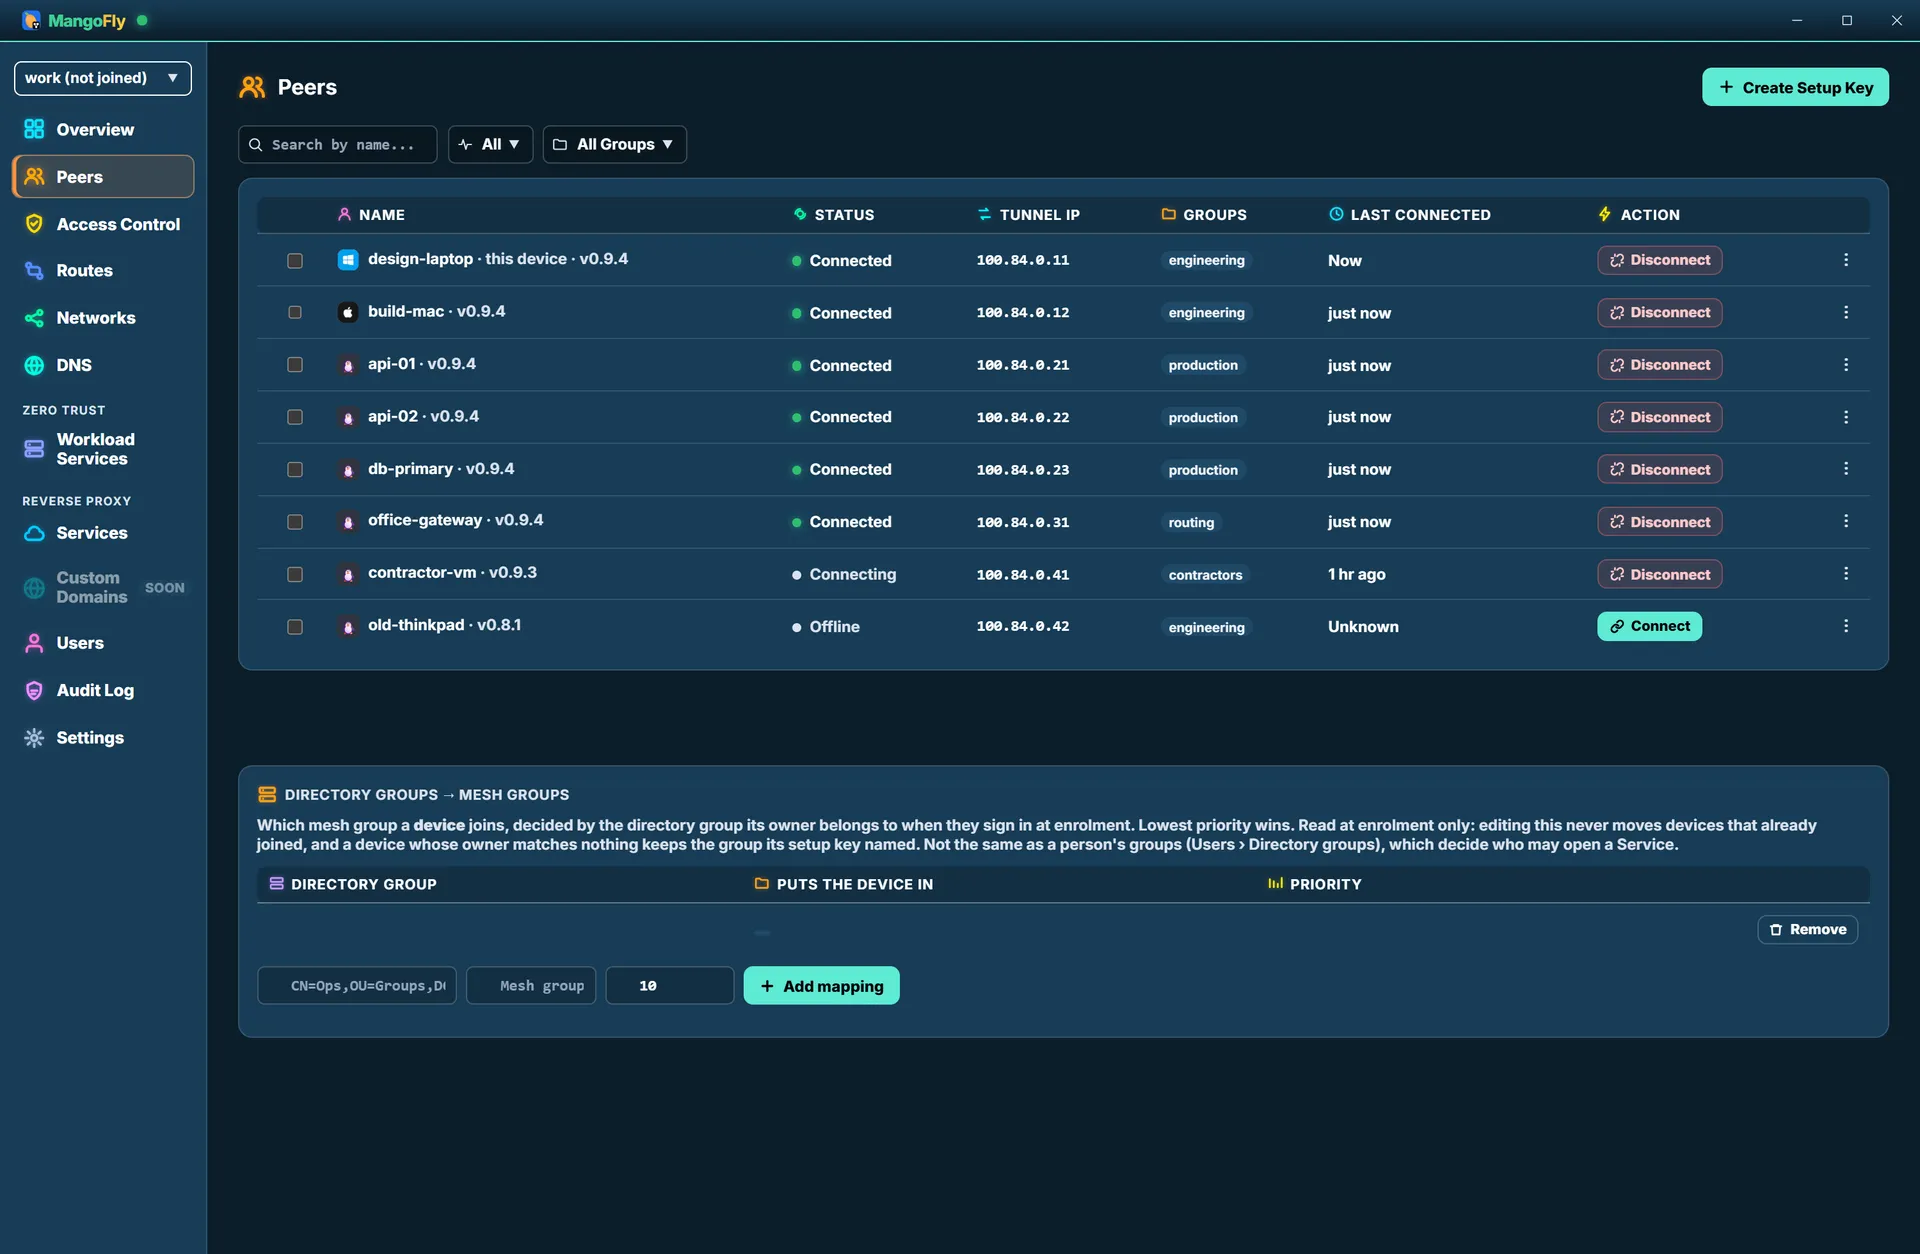The height and width of the screenshot is (1254, 1920).
Task: Remove the directory group mapping
Action: coord(1807,930)
